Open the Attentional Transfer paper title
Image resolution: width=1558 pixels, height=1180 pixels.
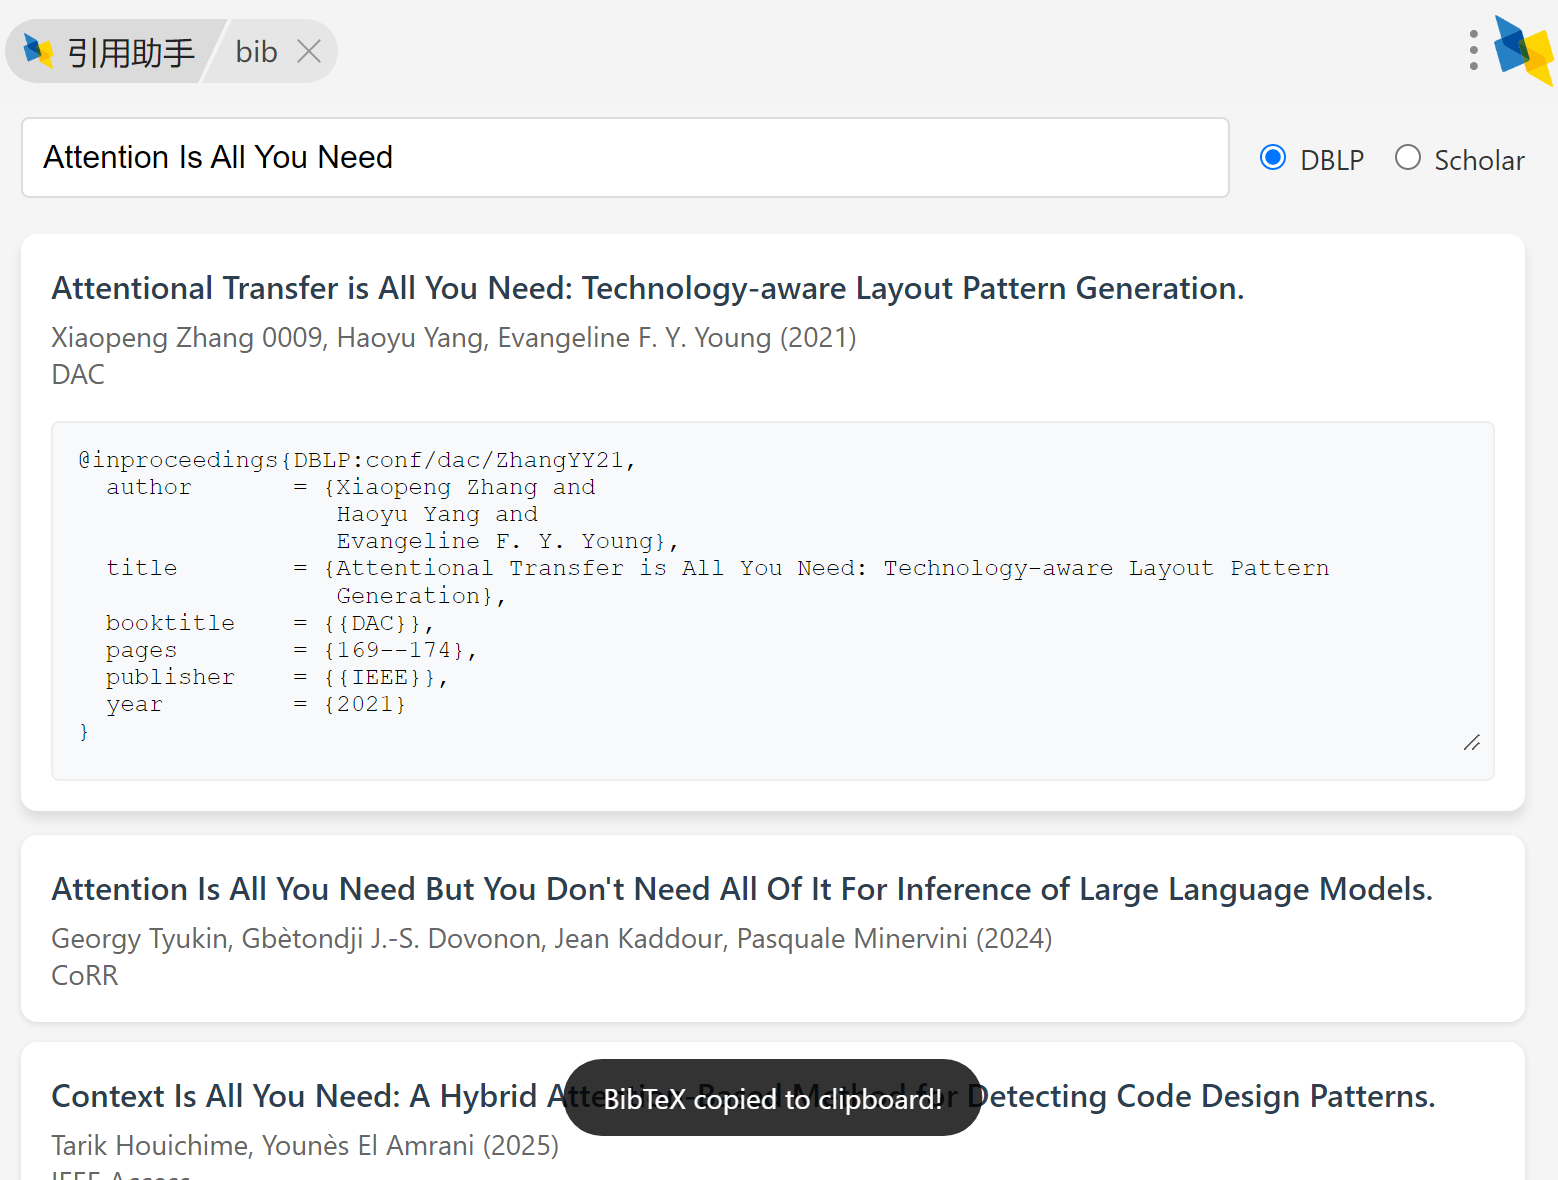click(647, 288)
